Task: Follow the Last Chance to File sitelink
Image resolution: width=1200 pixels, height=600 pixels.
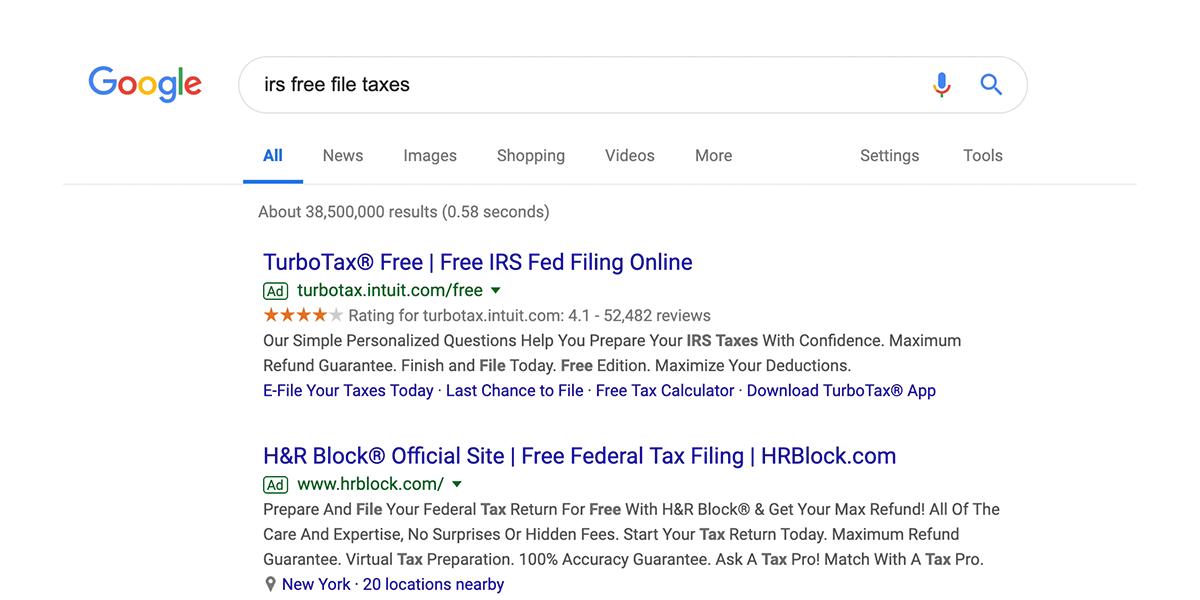Action: 515,390
